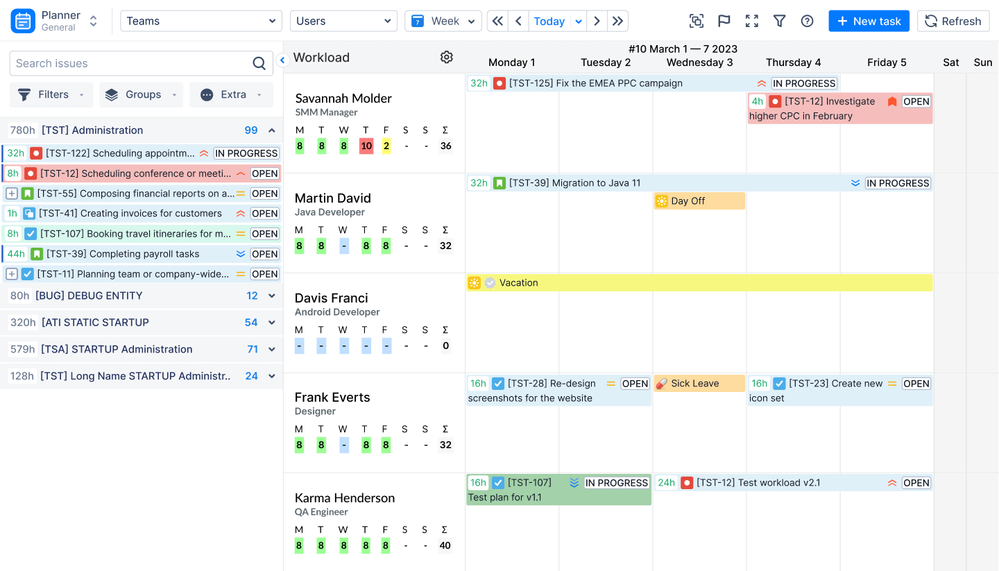Click the TST-107 Booking travel checkbox icon
The image size is (999, 571).
31,234
